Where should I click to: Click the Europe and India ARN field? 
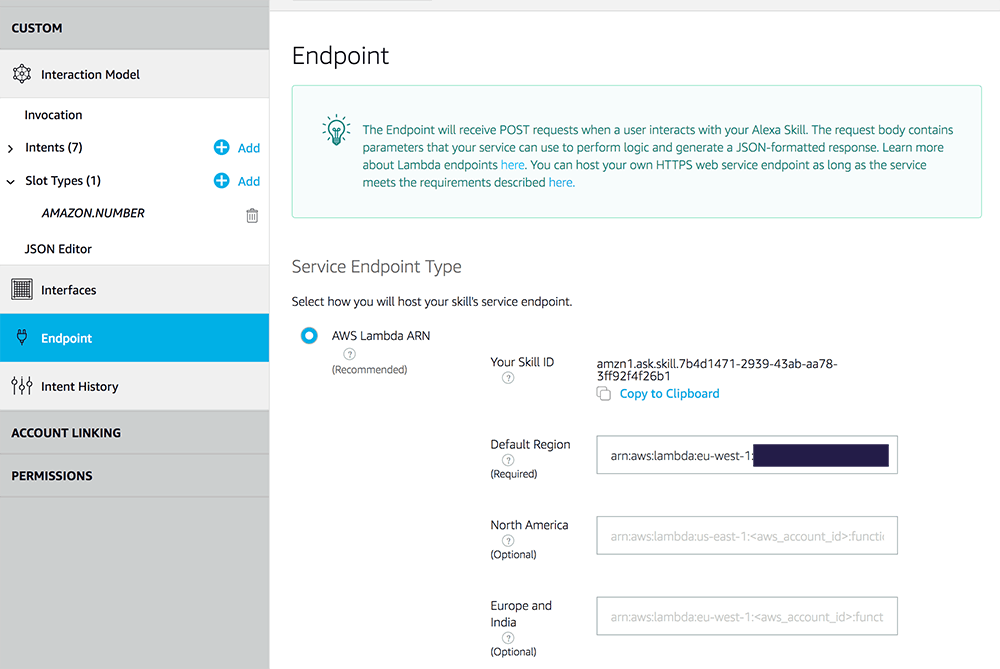point(747,616)
